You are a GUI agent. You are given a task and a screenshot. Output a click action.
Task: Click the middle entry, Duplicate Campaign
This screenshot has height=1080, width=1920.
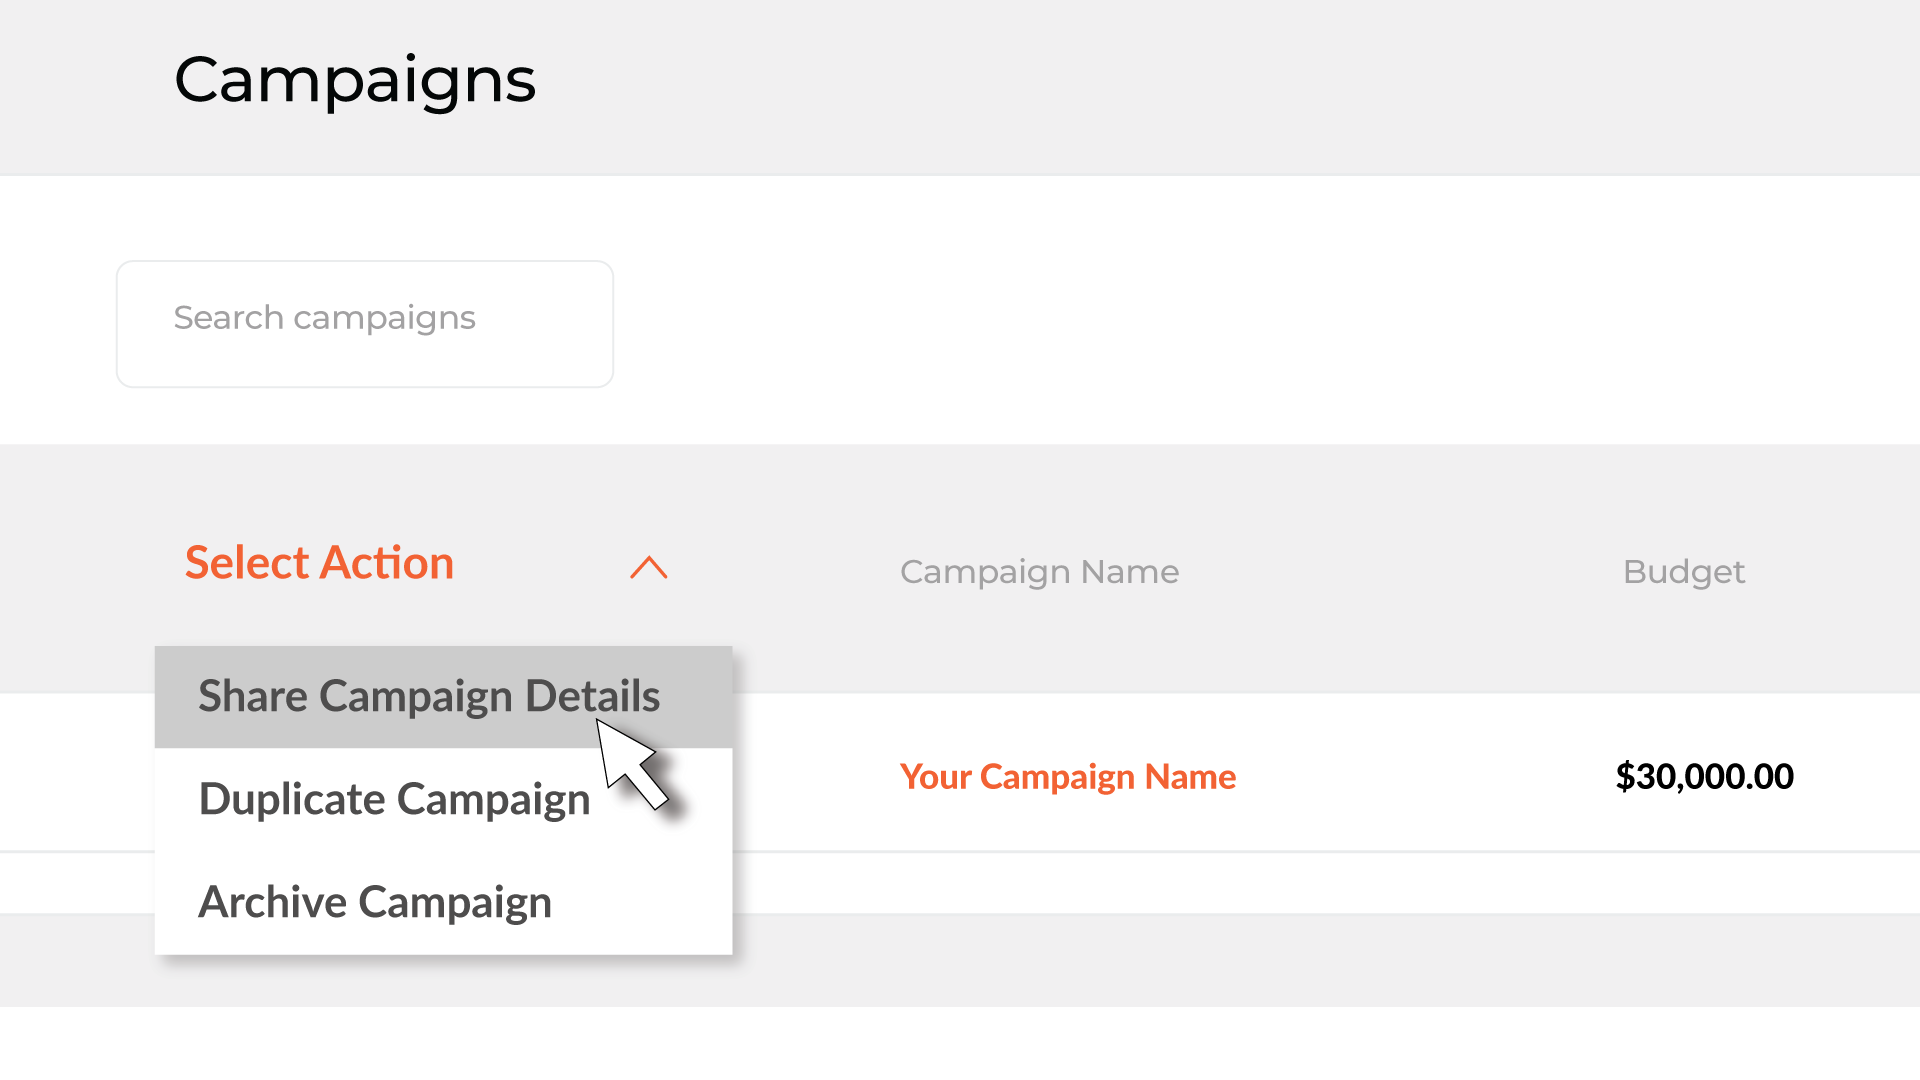[x=394, y=799]
